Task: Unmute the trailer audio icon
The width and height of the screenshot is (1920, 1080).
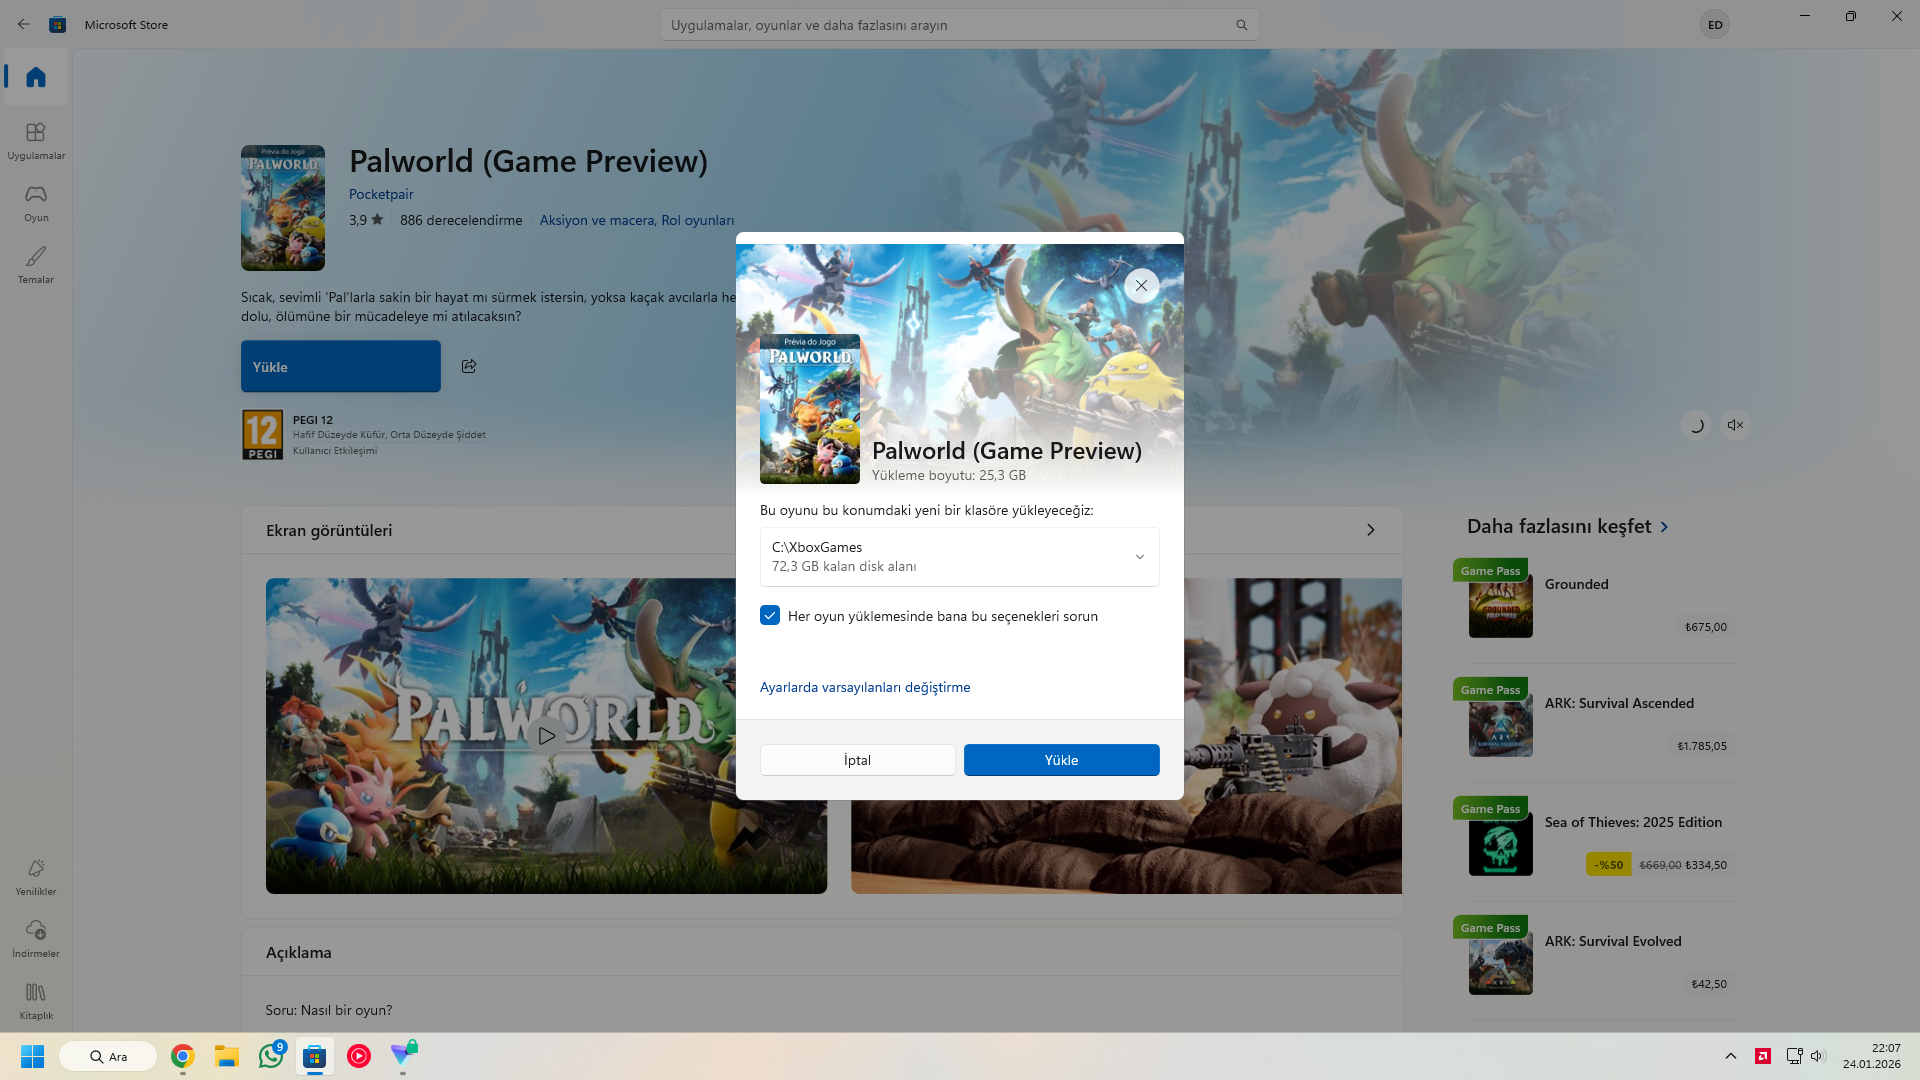Action: tap(1735, 425)
